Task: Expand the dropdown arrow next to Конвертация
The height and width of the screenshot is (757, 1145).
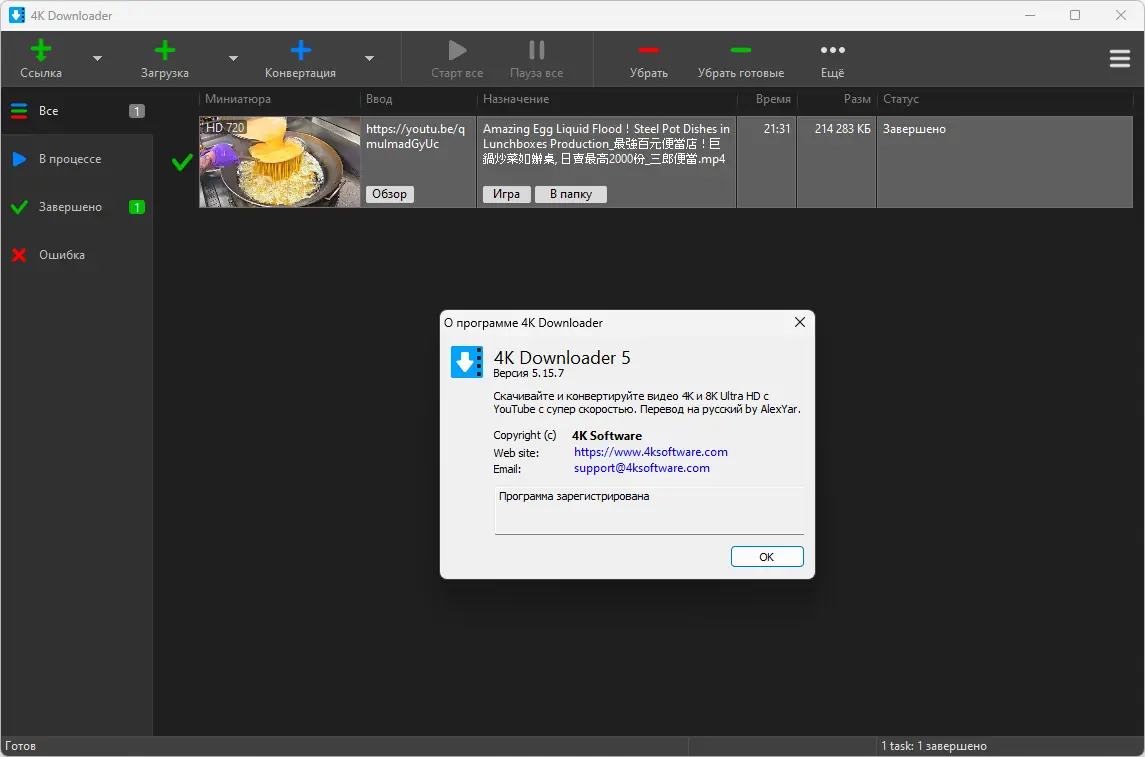Action: coord(369,58)
